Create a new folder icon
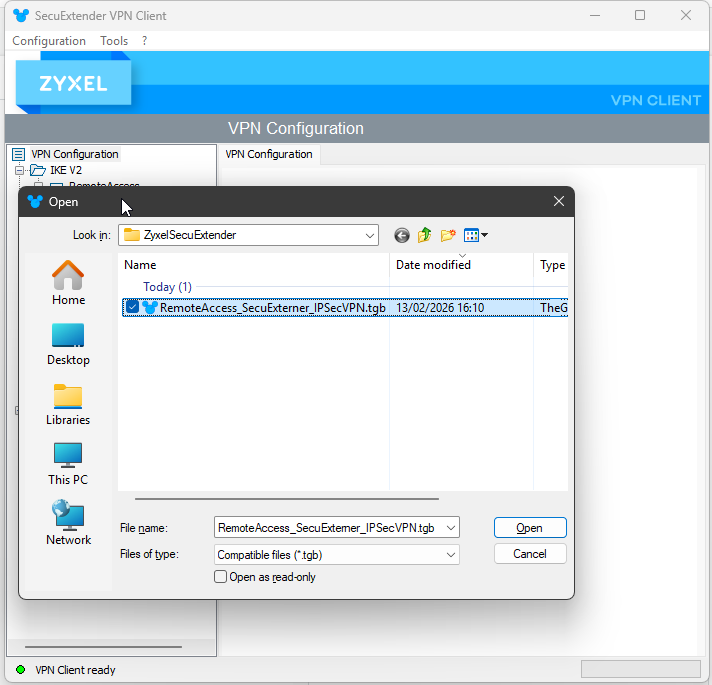This screenshot has height=685, width=712. coord(448,236)
